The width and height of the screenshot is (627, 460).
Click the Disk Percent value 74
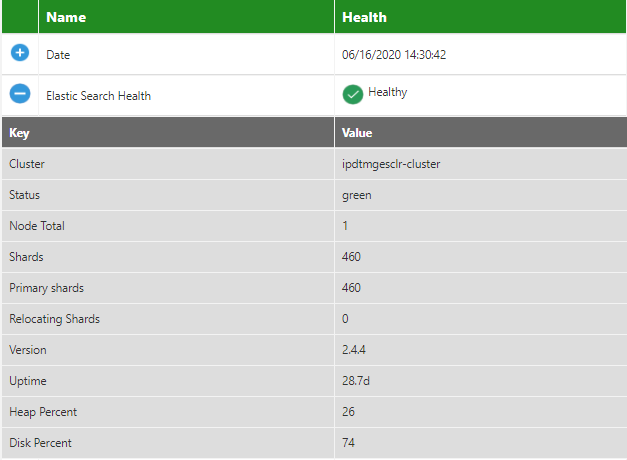[x=349, y=443]
